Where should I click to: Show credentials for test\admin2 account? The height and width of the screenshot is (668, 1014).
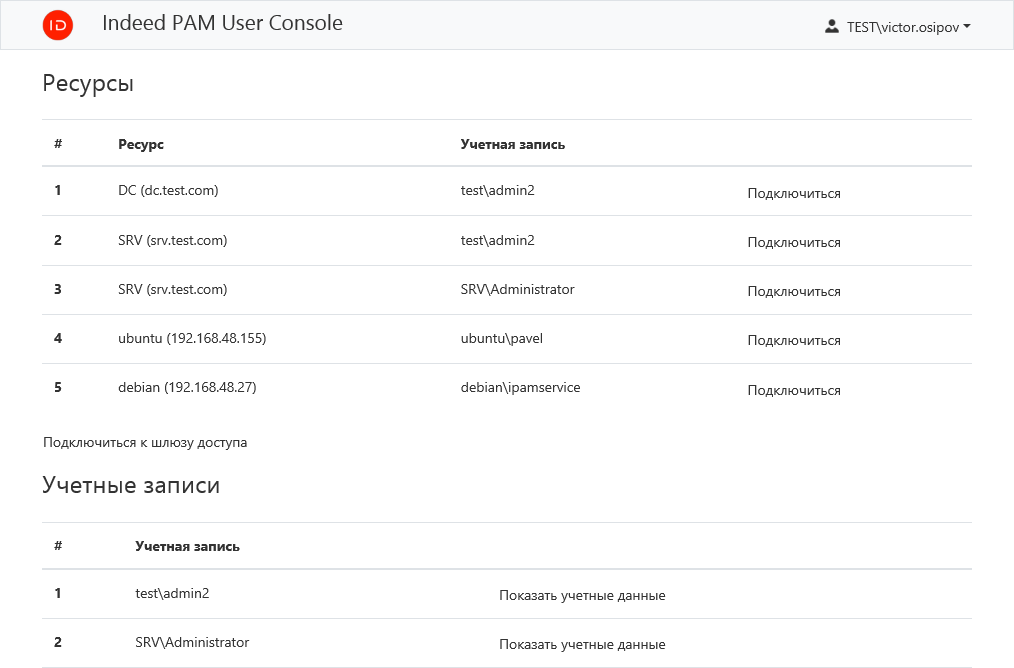tap(582, 595)
